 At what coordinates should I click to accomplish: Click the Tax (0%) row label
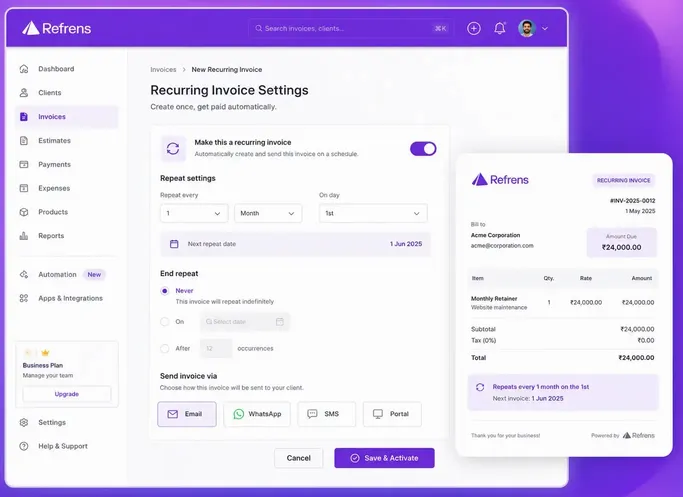[484, 341]
